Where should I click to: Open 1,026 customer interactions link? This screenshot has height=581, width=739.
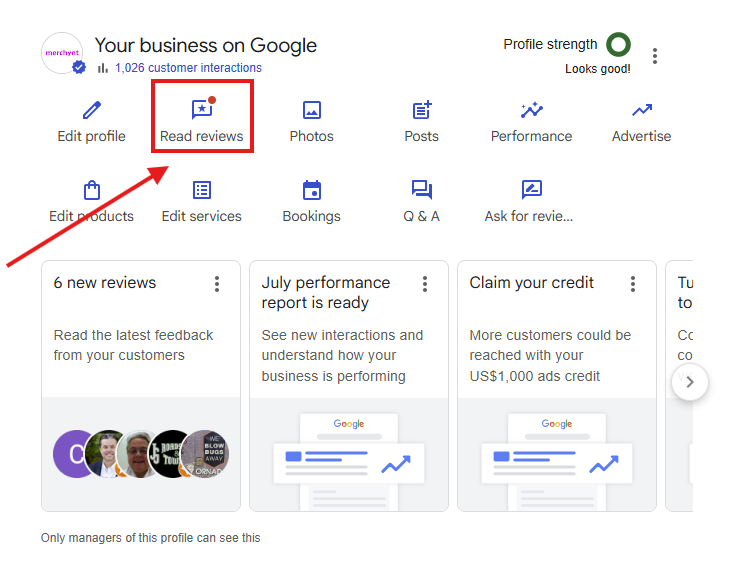[188, 68]
